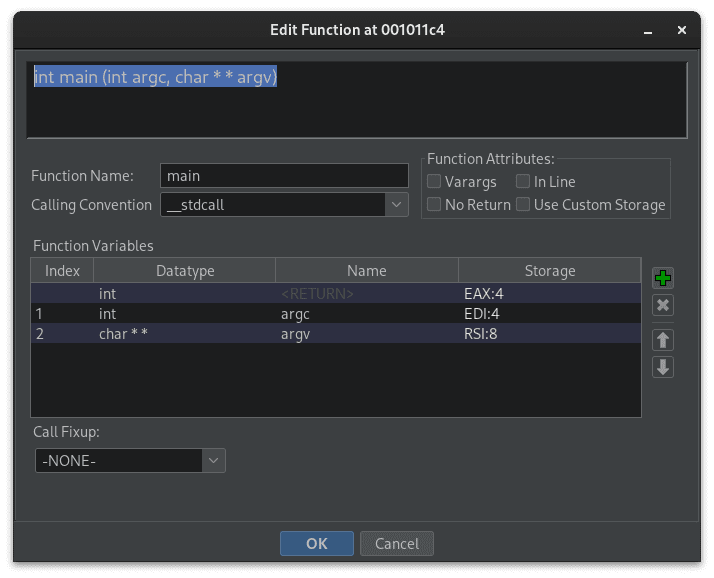The width and height of the screenshot is (714, 578).
Task: Add a new function parameter with plus icon
Action: 663,278
